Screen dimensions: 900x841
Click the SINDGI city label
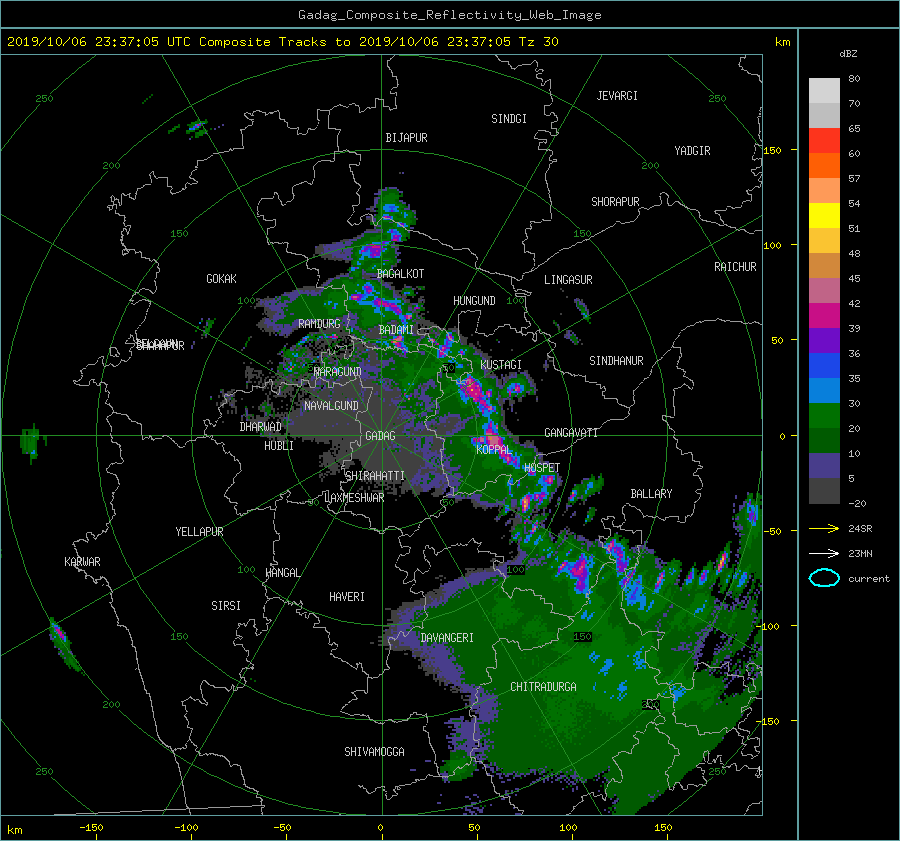pos(509,119)
